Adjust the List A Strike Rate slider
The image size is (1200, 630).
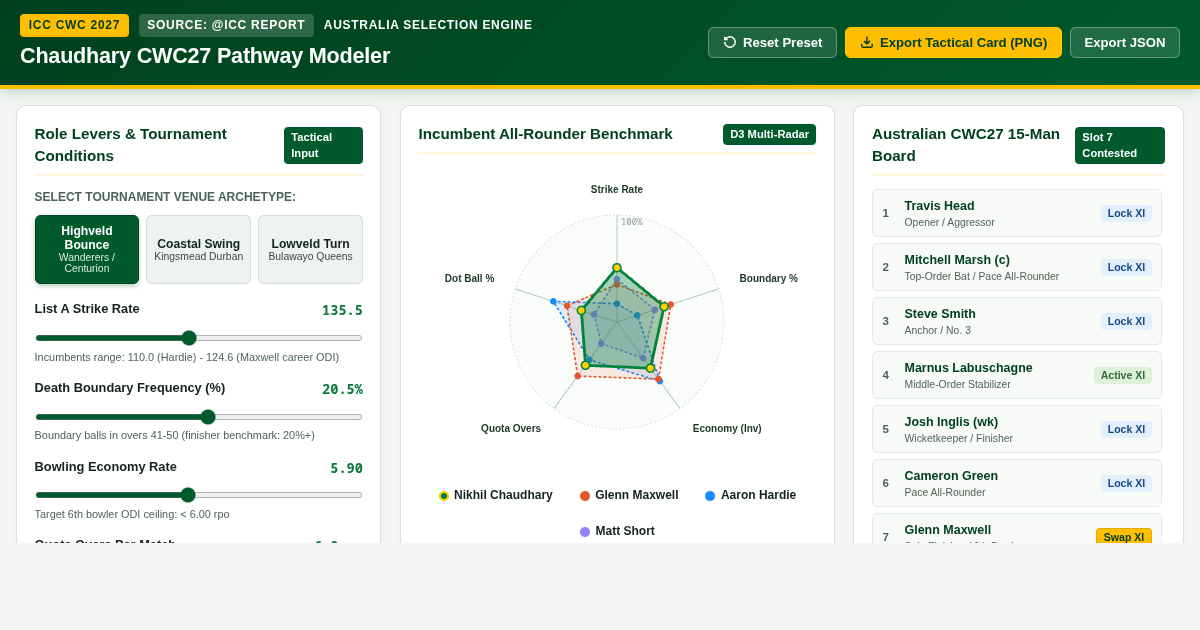tap(199, 338)
